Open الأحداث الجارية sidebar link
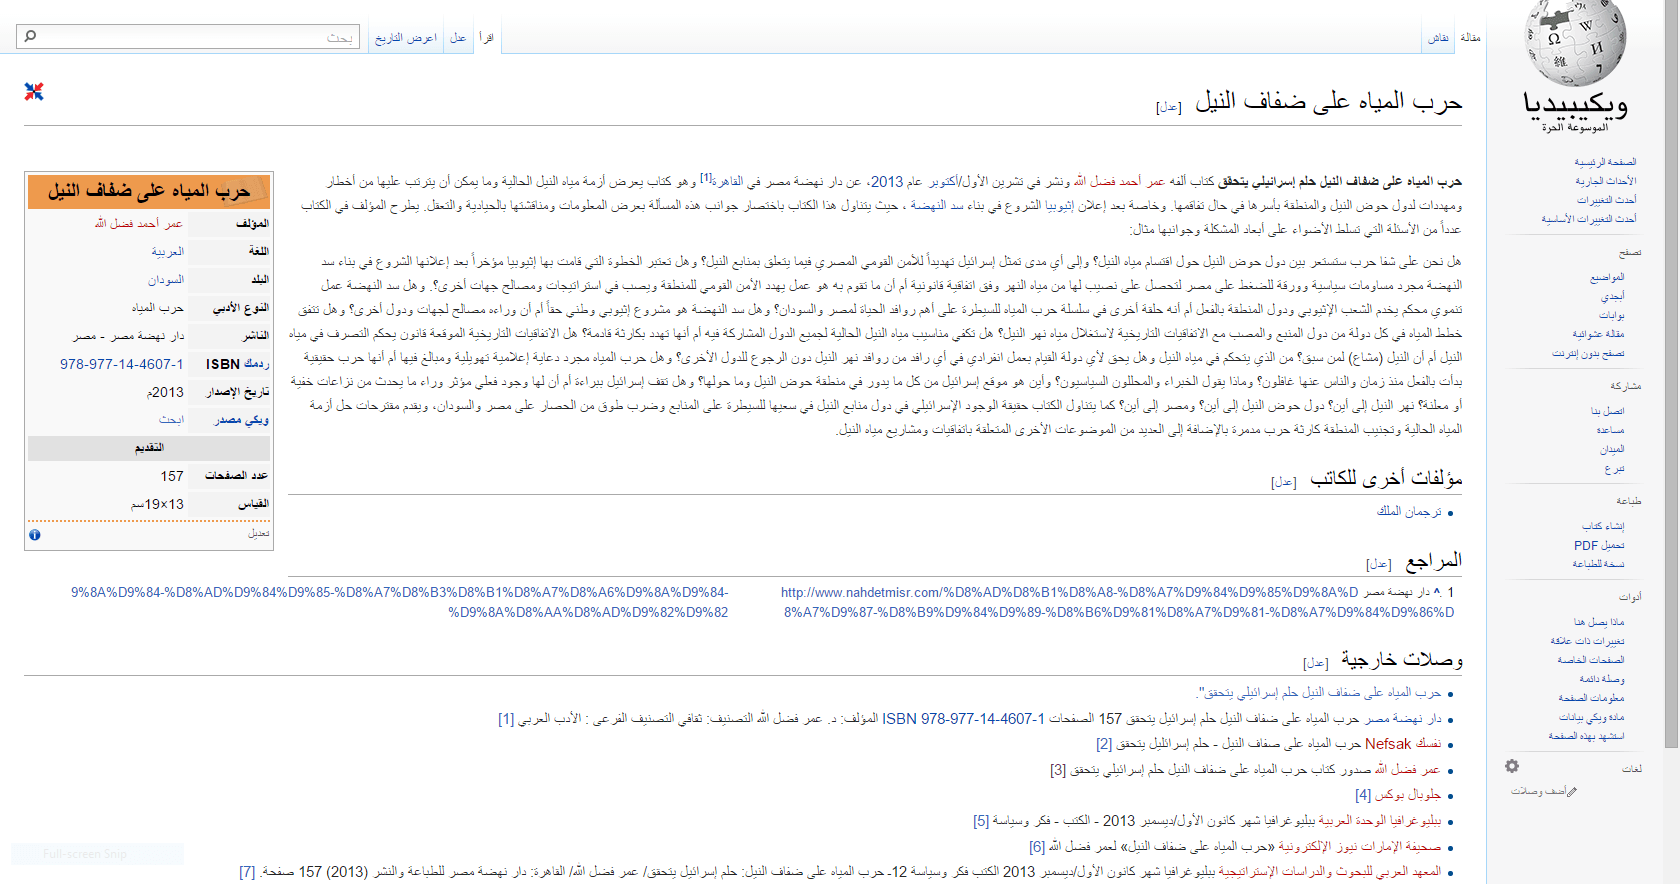This screenshot has width=1680, height=884. [x=1606, y=181]
